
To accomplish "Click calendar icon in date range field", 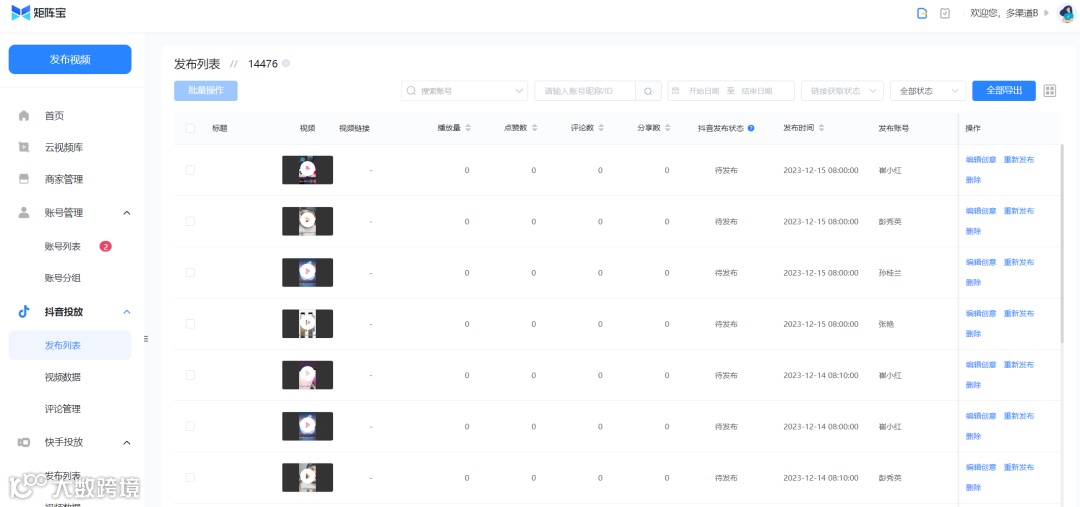I will [676, 91].
